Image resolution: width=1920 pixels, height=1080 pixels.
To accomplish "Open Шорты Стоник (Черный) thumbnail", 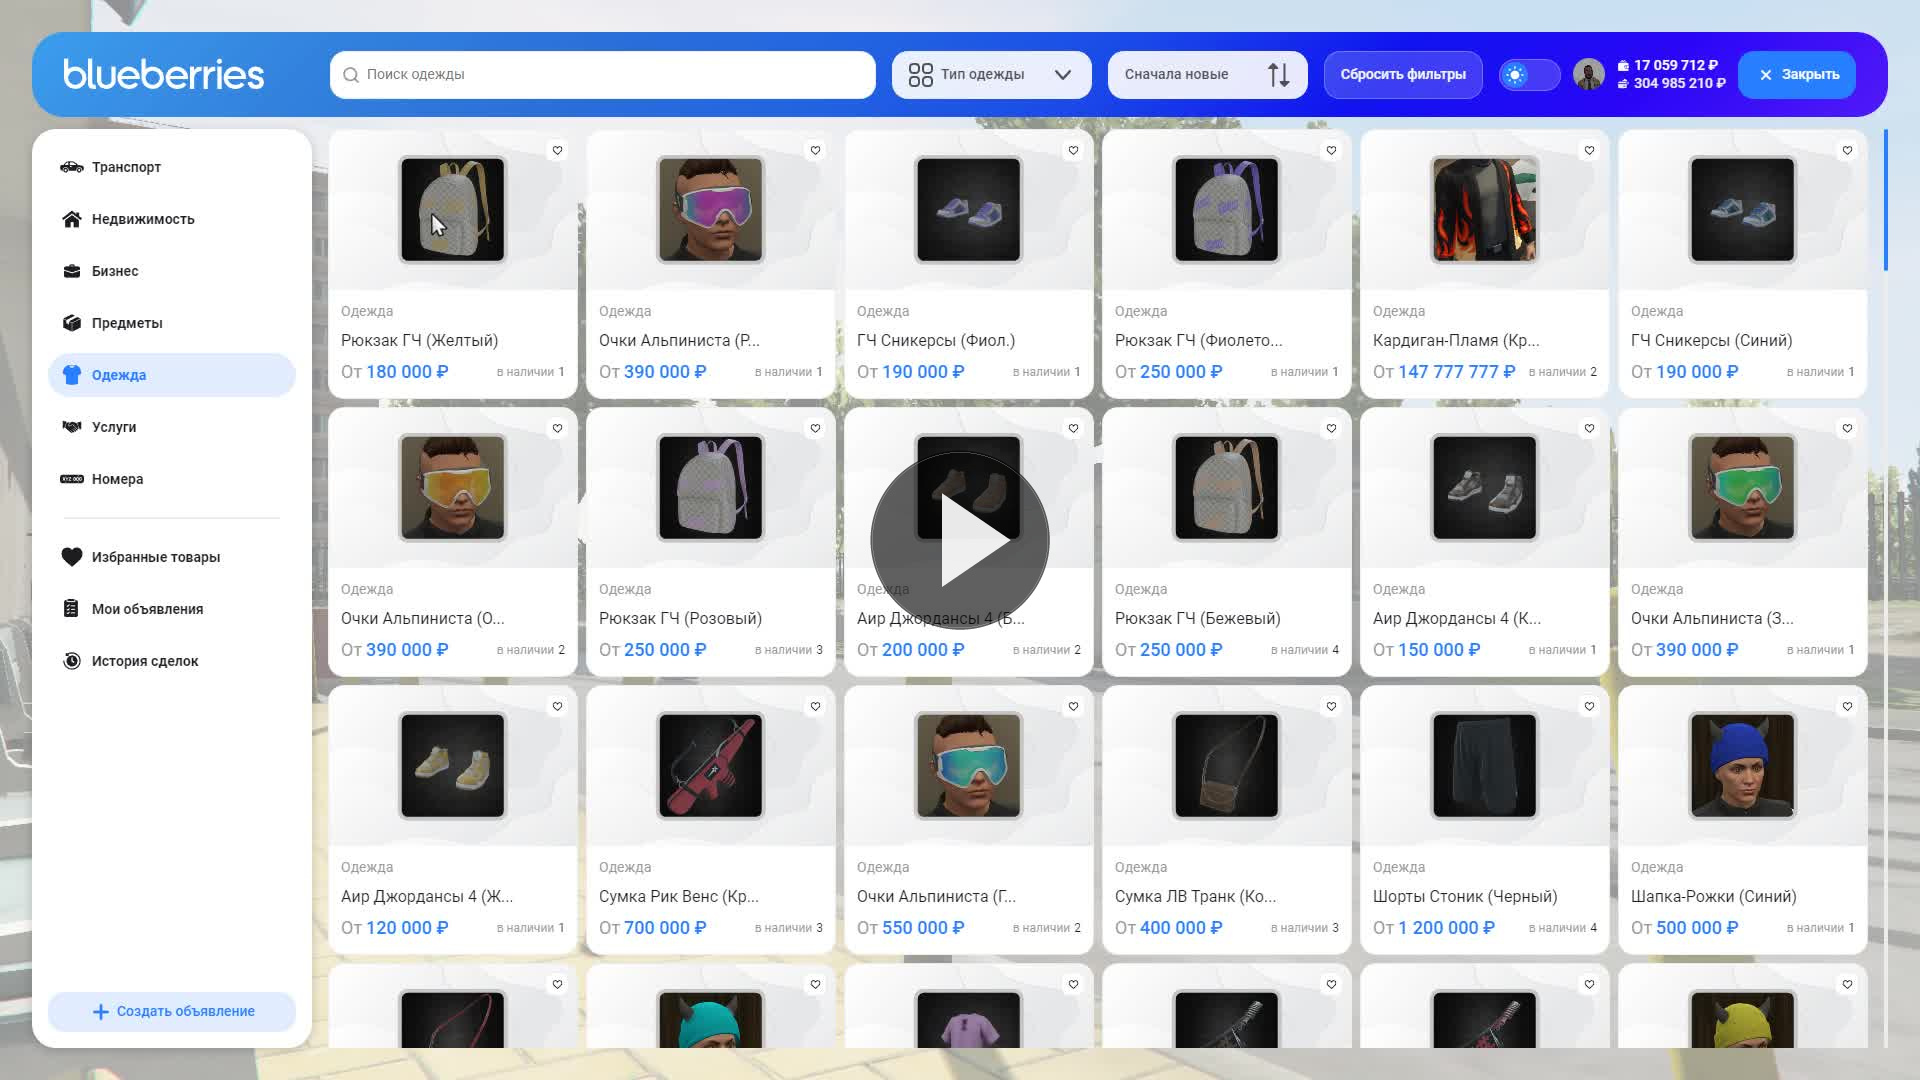I will [x=1485, y=766].
